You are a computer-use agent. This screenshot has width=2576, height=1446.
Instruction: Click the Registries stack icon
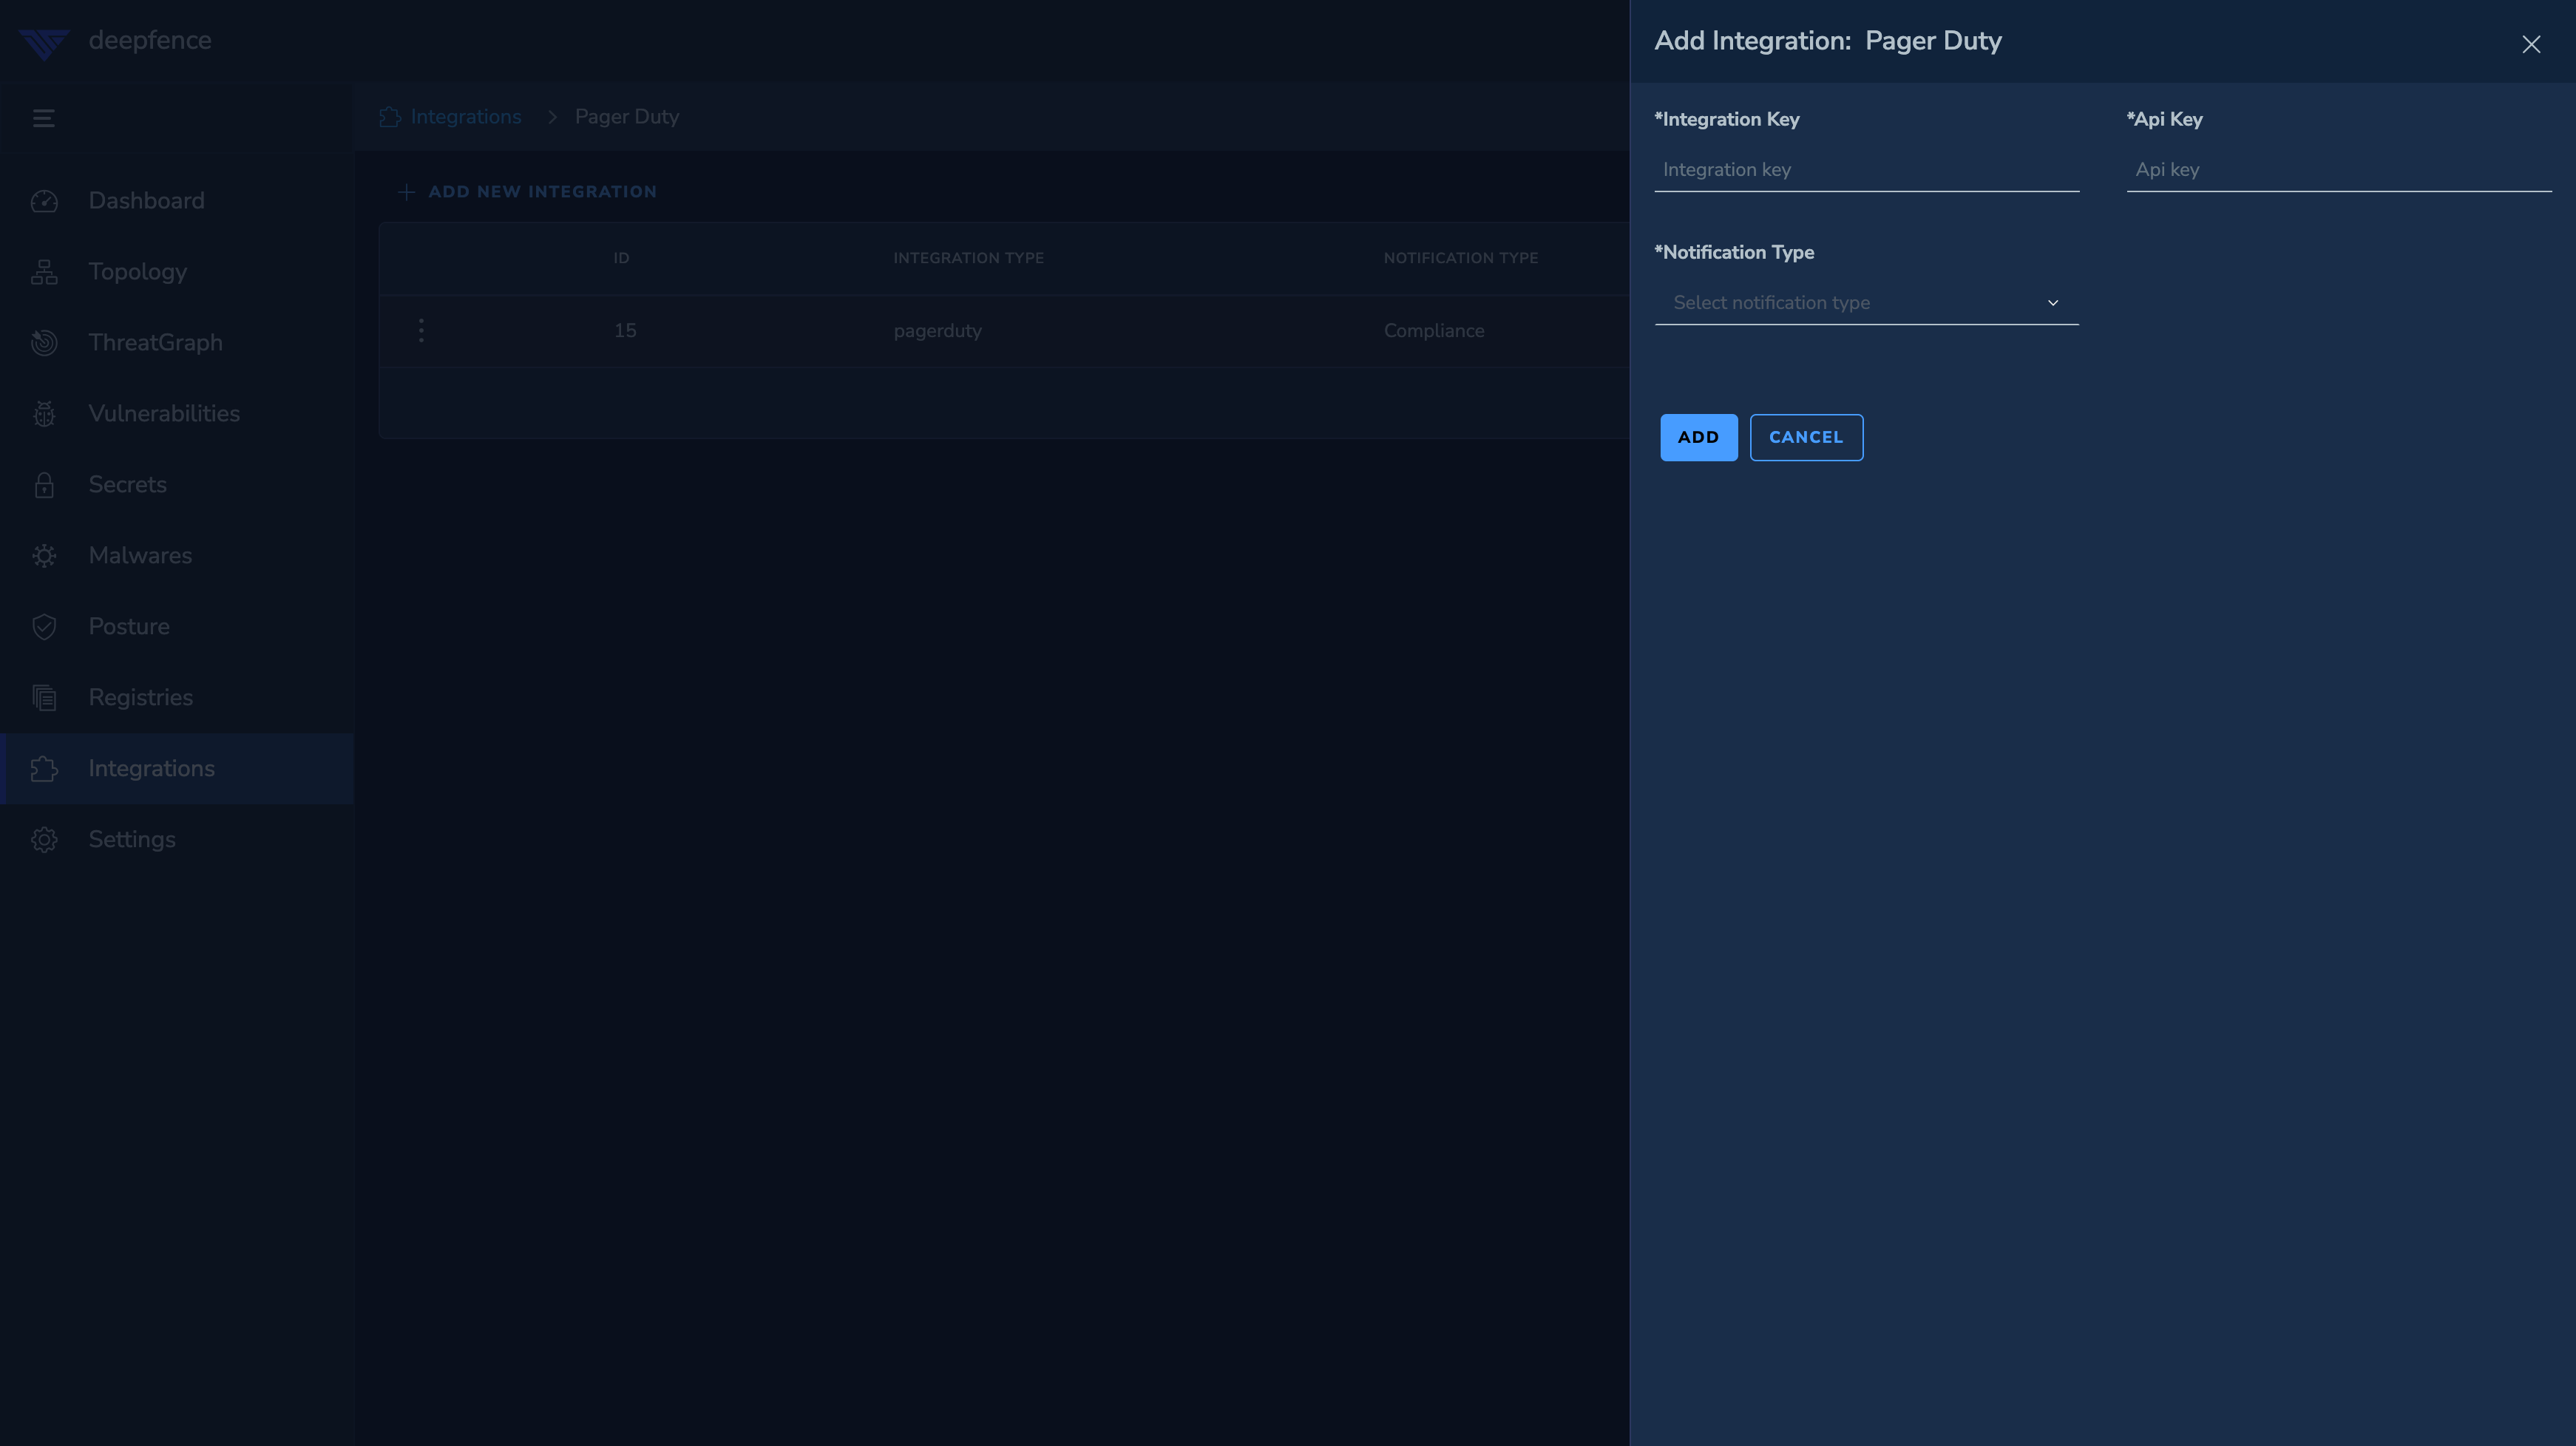coord(44,698)
